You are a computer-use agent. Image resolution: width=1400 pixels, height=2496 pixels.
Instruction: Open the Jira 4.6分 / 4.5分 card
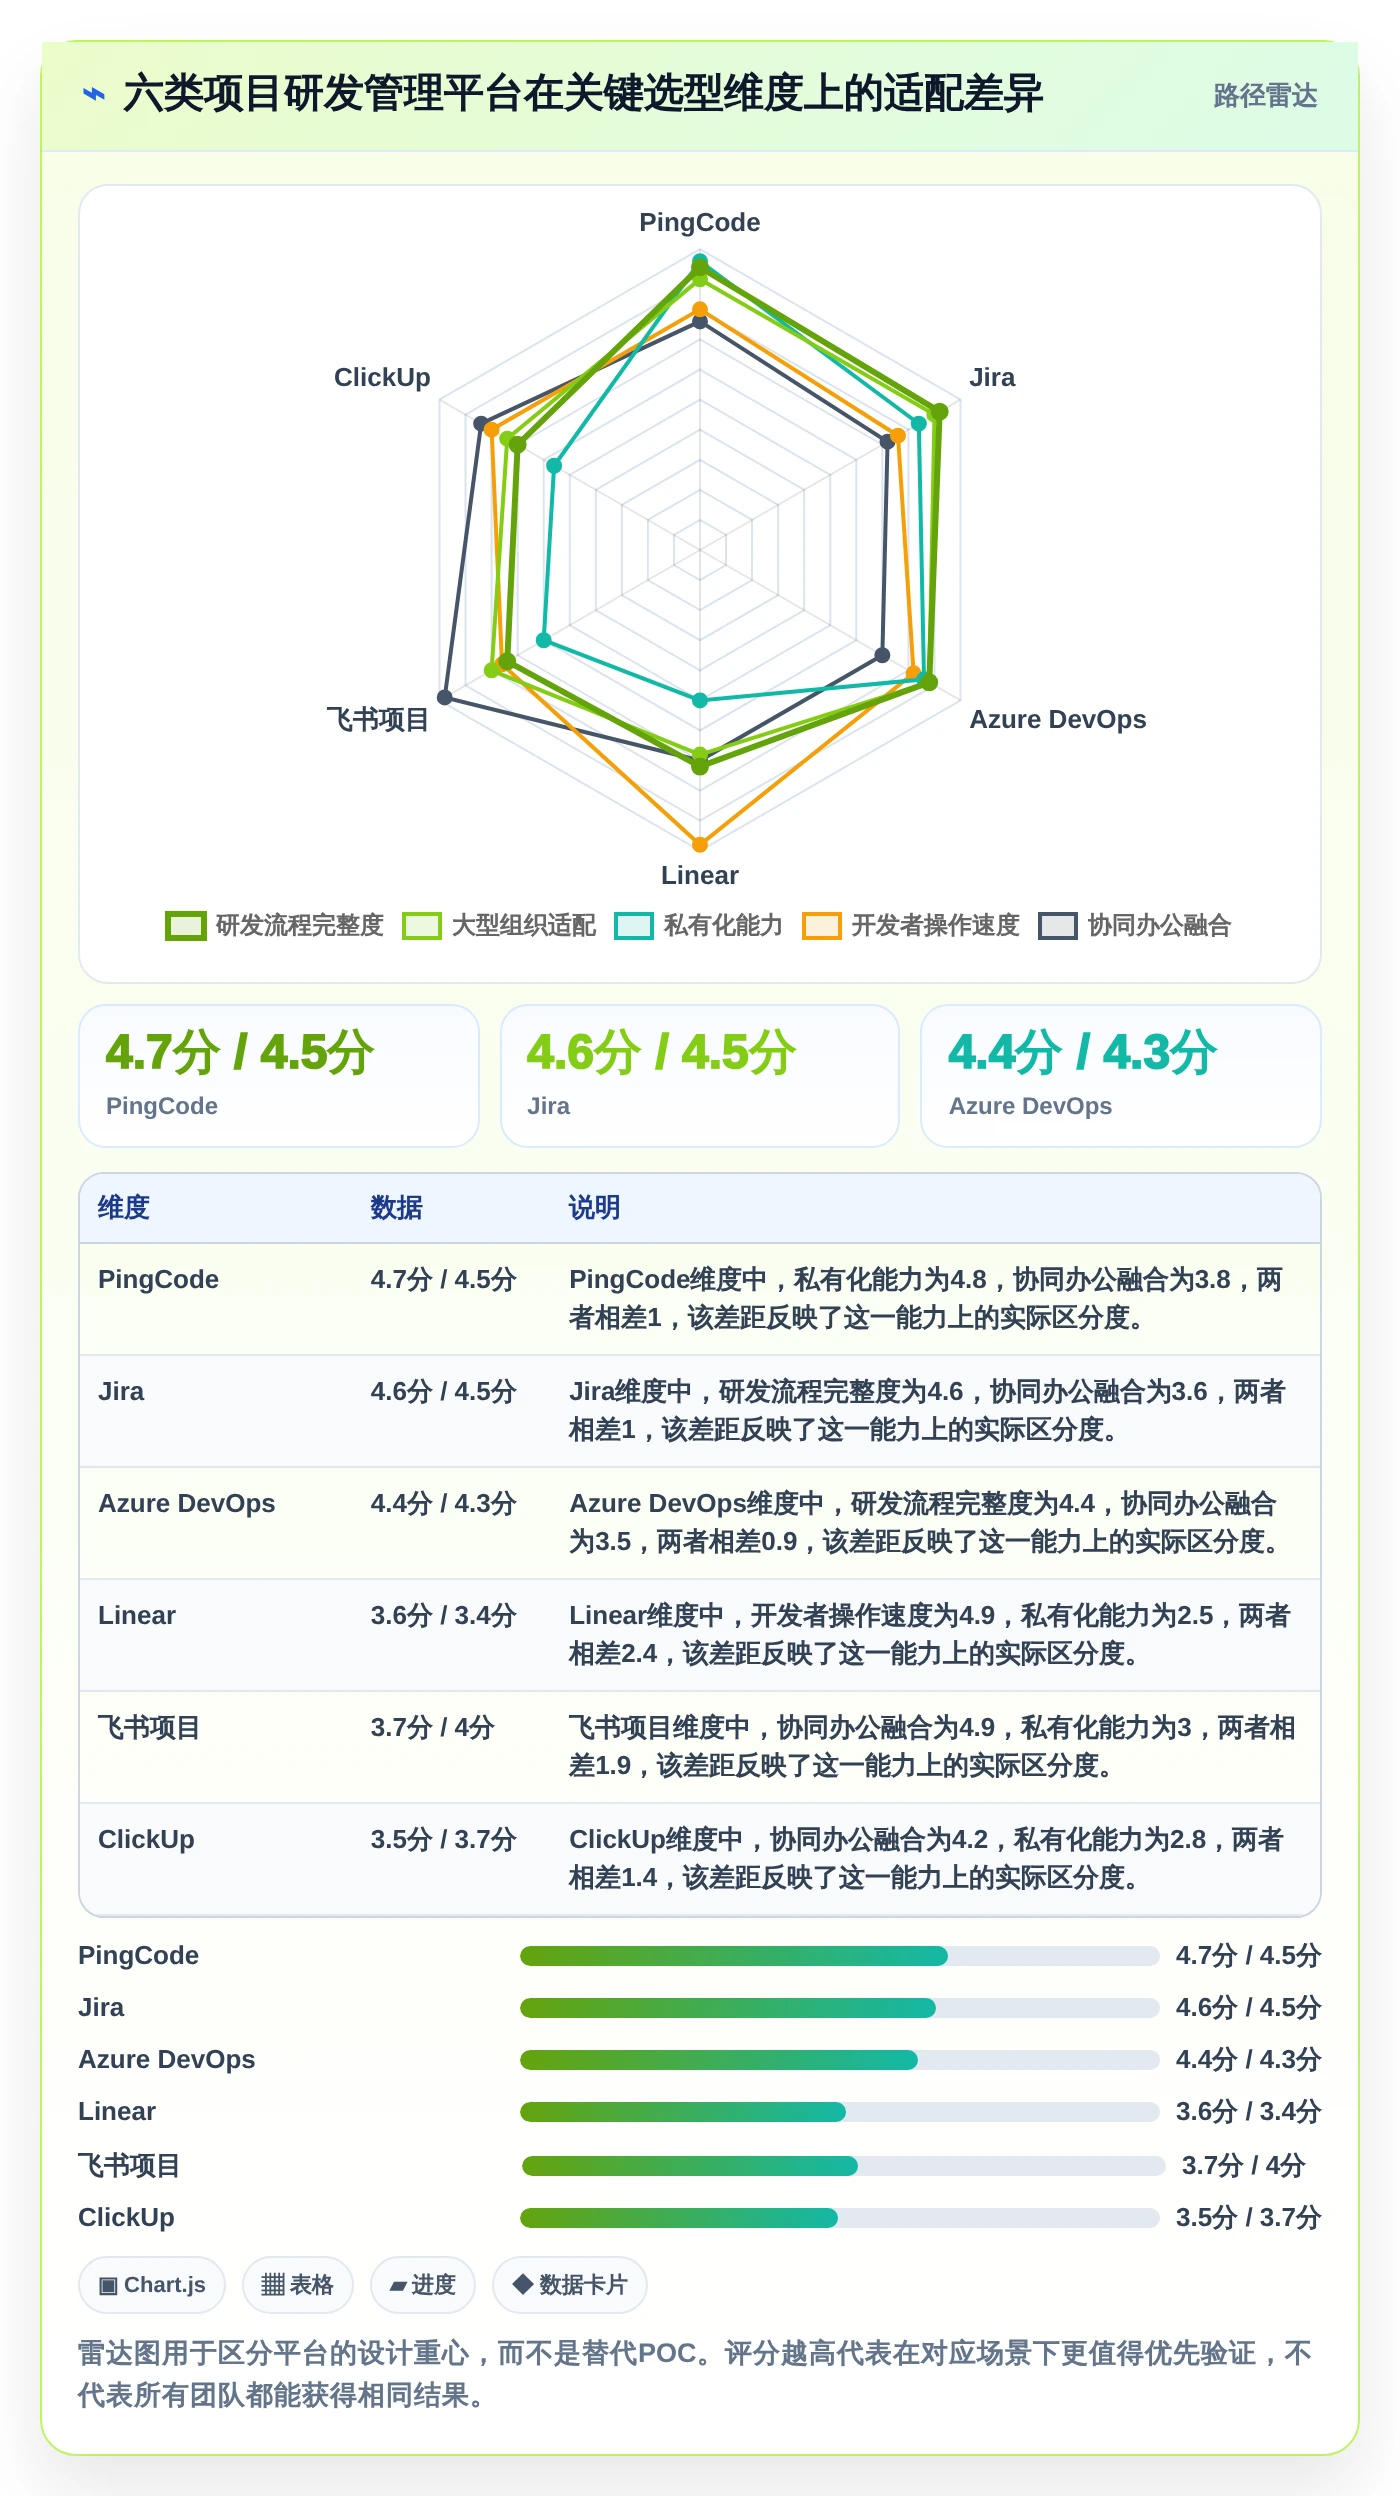[700, 1076]
